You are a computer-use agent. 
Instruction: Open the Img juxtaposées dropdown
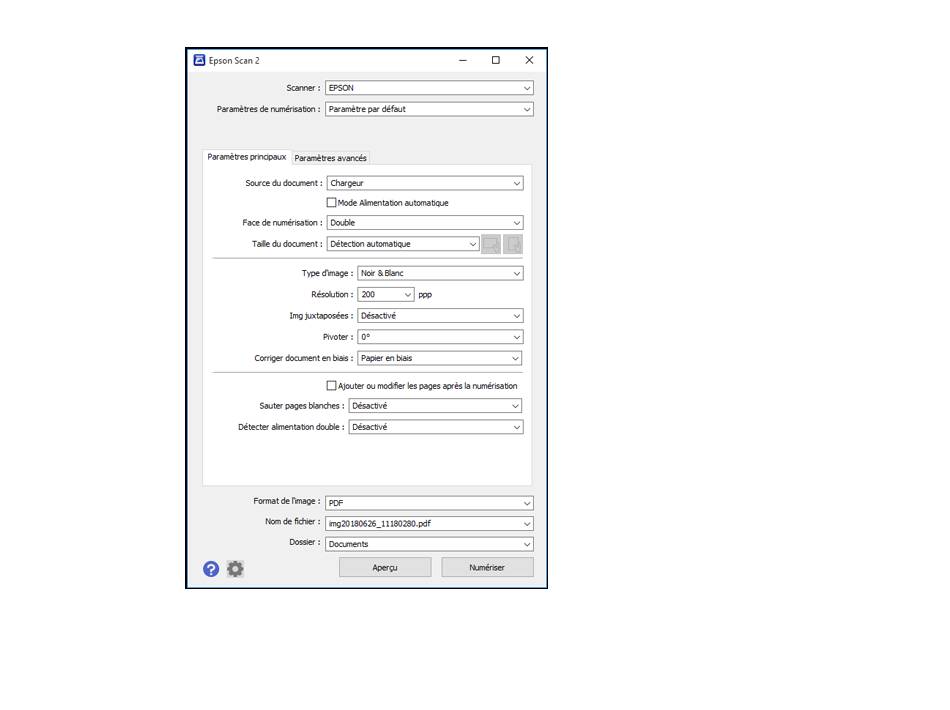440,316
